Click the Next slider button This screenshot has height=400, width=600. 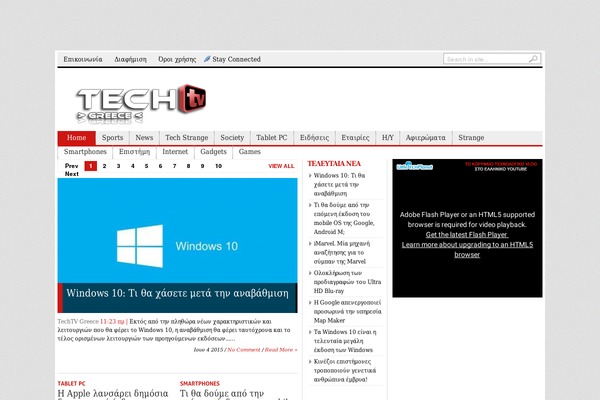pos(72,174)
